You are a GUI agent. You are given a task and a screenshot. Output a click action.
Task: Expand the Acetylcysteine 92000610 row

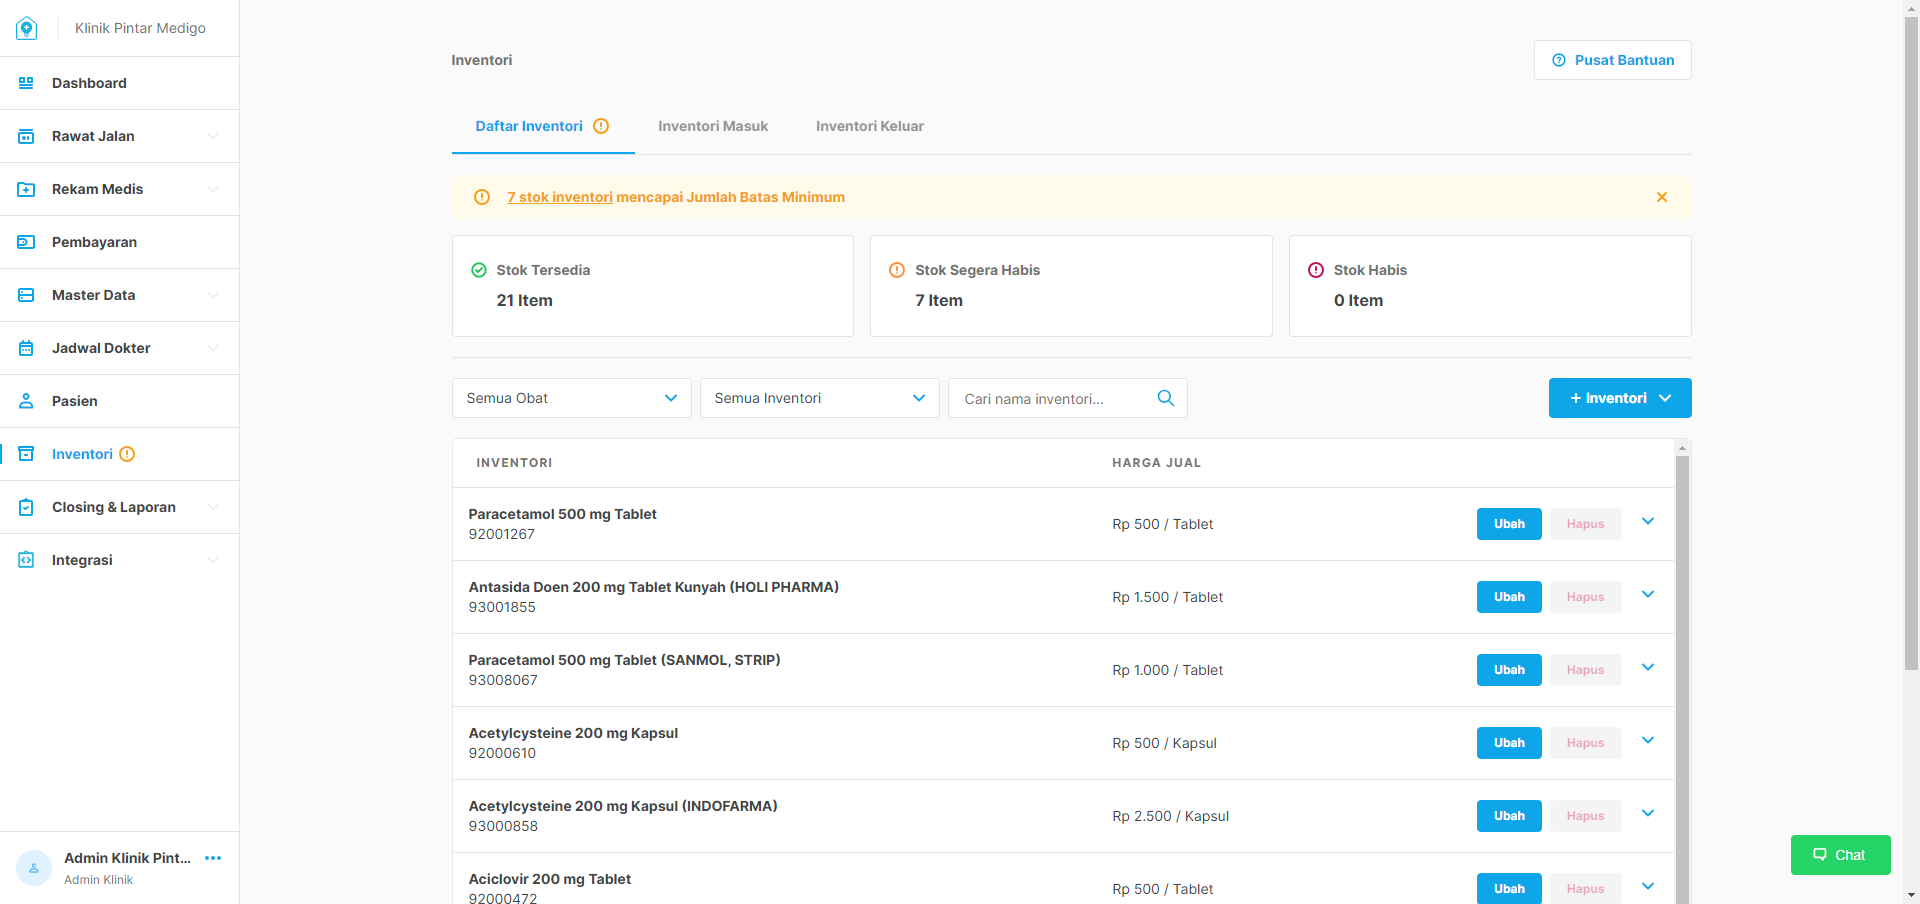point(1648,740)
